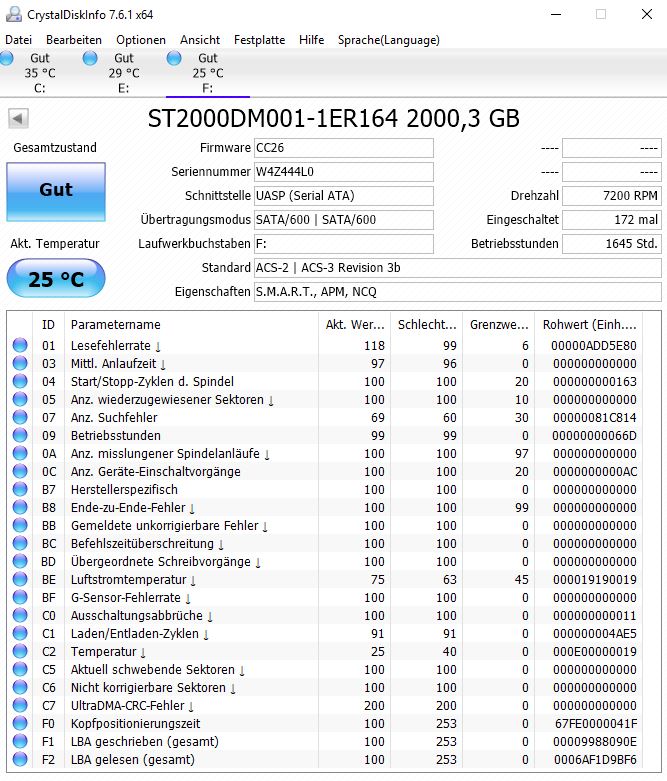Open the Festplatte menu

coord(260,40)
